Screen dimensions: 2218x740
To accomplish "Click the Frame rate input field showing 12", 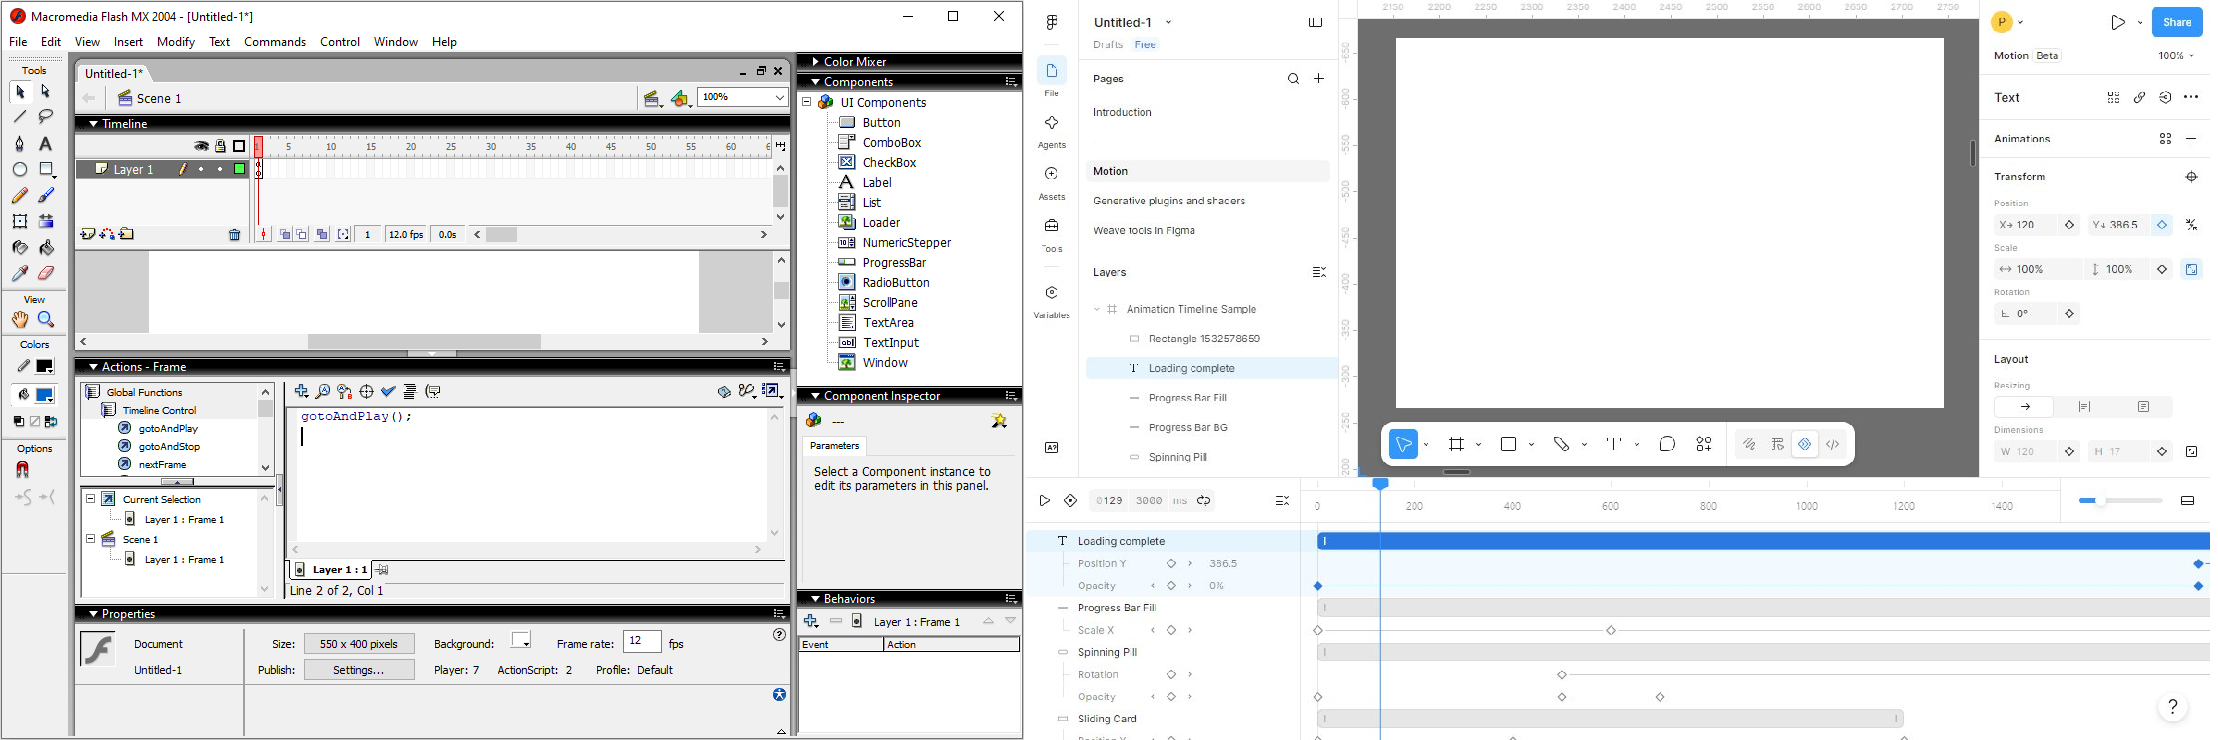I will click(642, 642).
